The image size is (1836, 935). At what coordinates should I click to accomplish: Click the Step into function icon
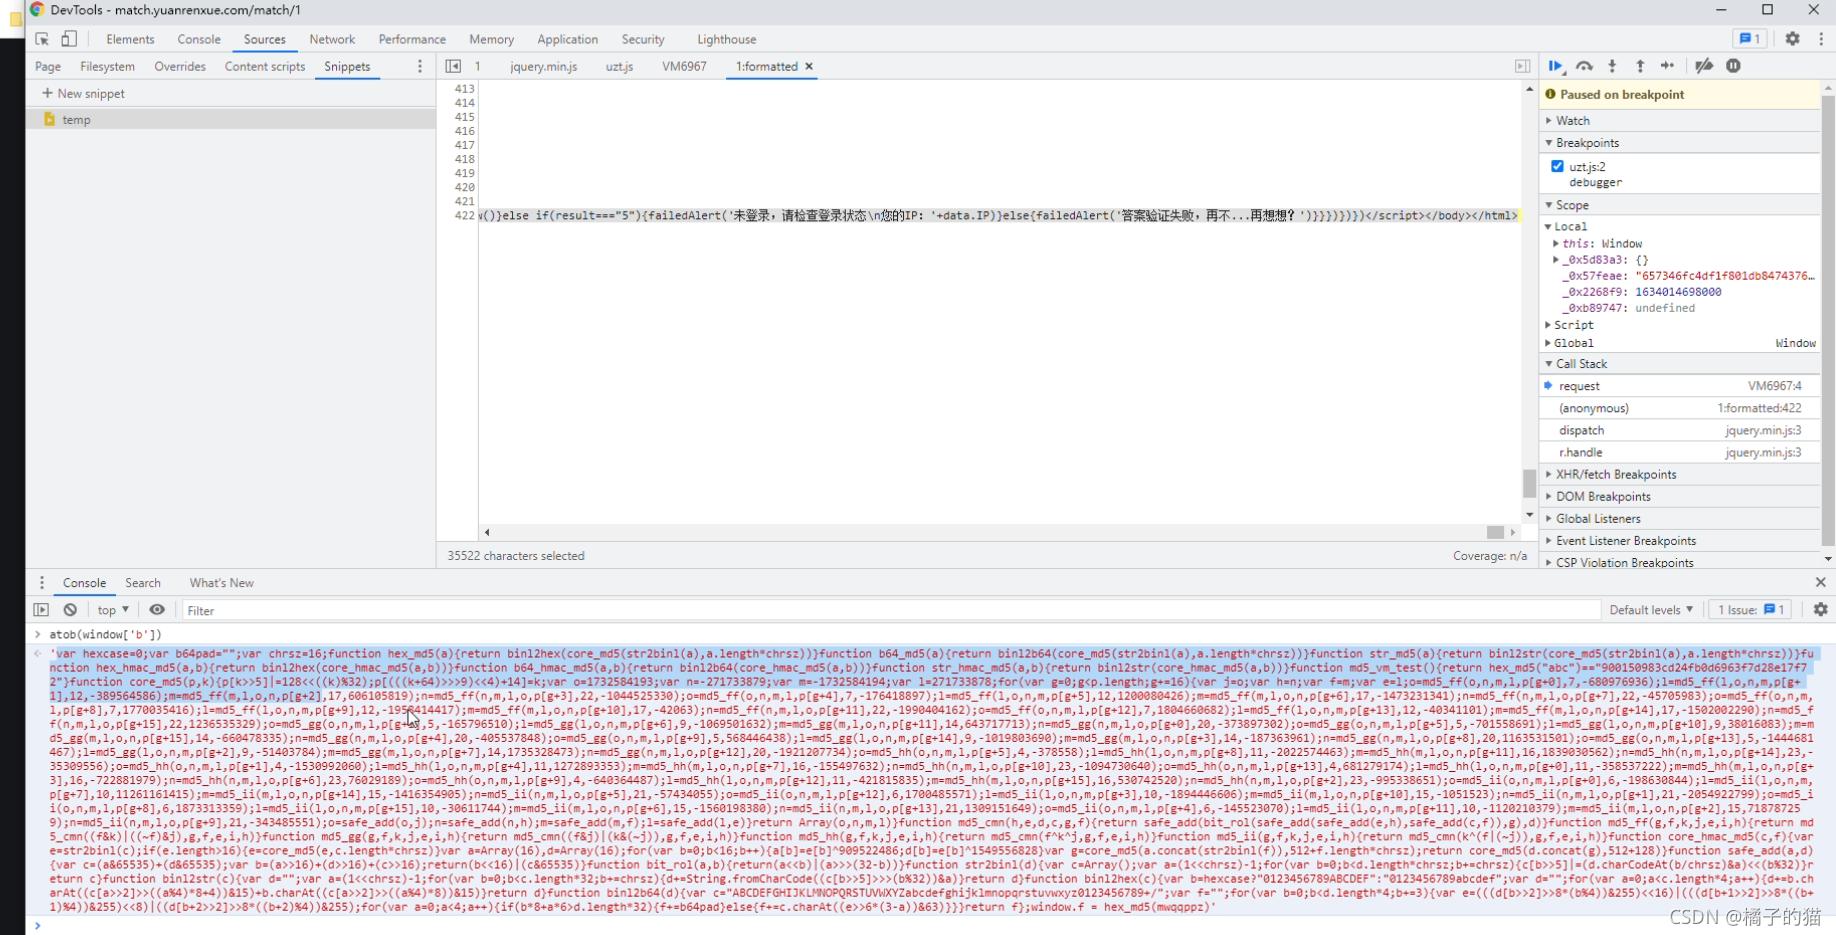(1612, 66)
